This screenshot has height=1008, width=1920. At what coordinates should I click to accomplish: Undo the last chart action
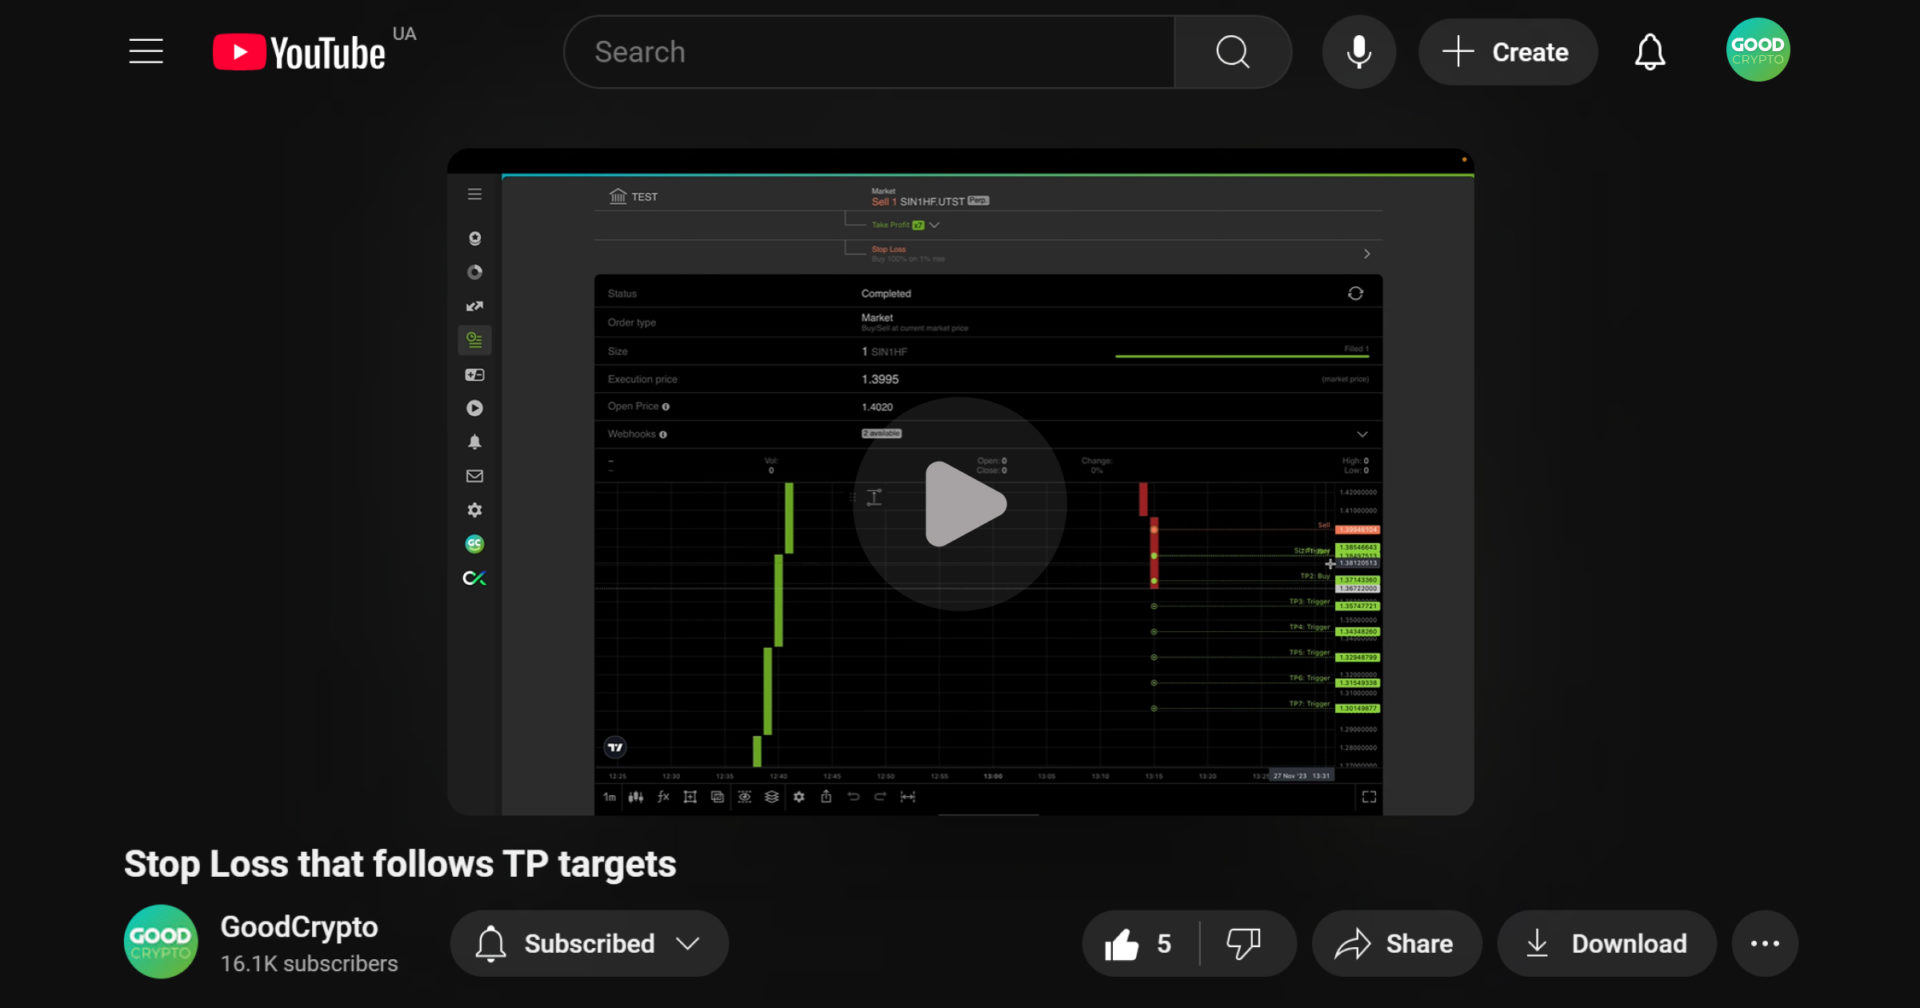(853, 797)
